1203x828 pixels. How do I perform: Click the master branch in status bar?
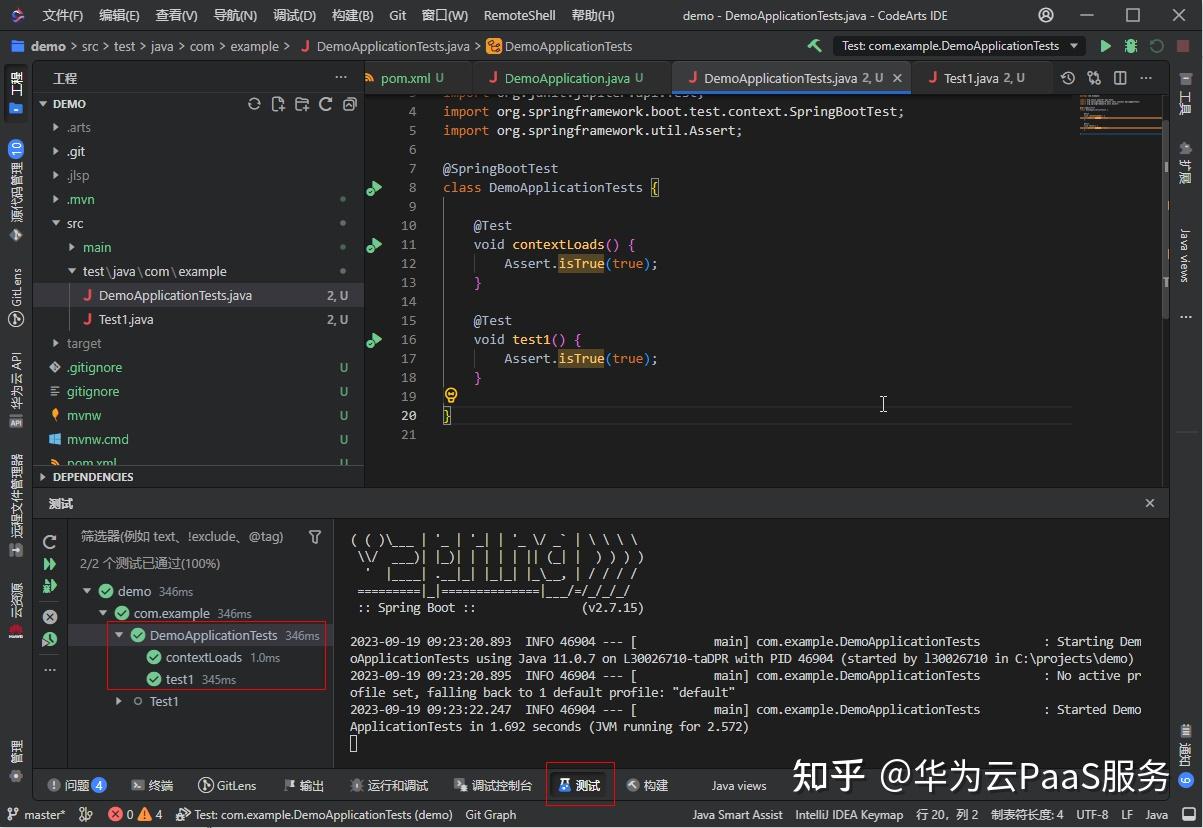click(36, 815)
